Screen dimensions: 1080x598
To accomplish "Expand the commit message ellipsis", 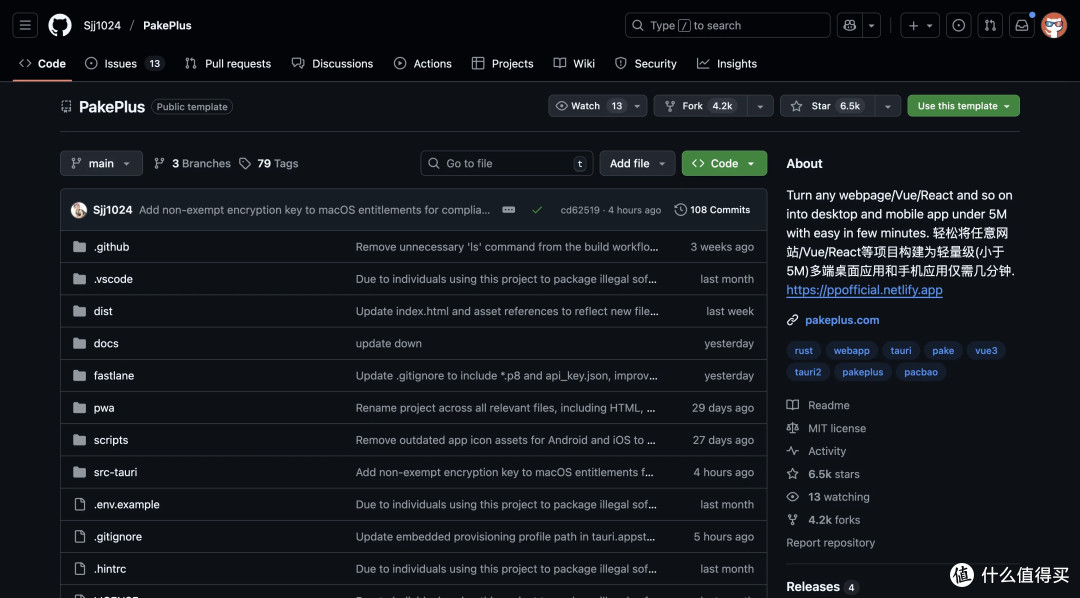I will (508, 210).
